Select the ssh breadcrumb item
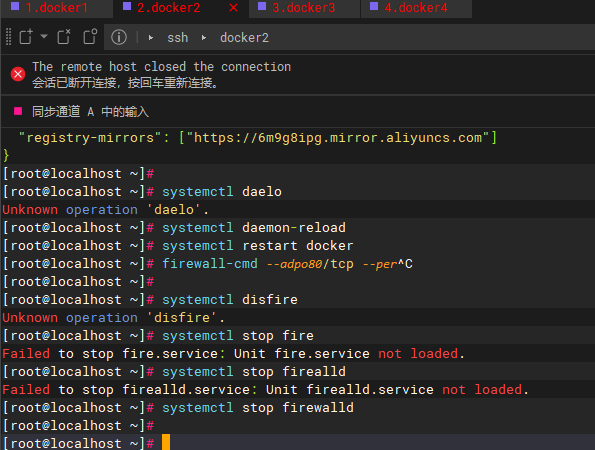 coord(178,38)
